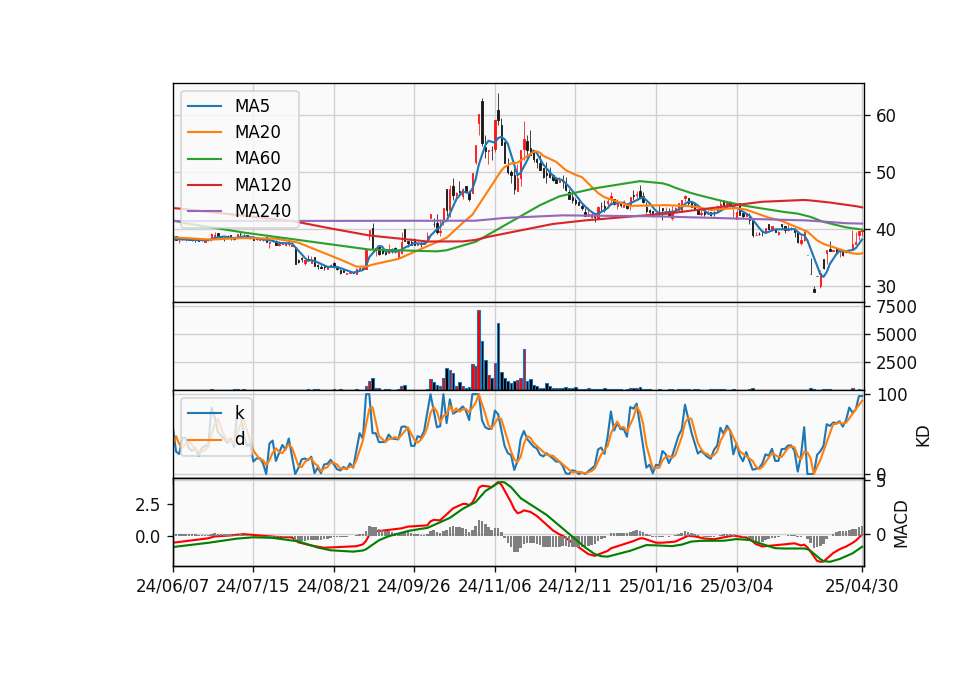
Task: Click the k label in KD legend
Action: tap(239, 413)
